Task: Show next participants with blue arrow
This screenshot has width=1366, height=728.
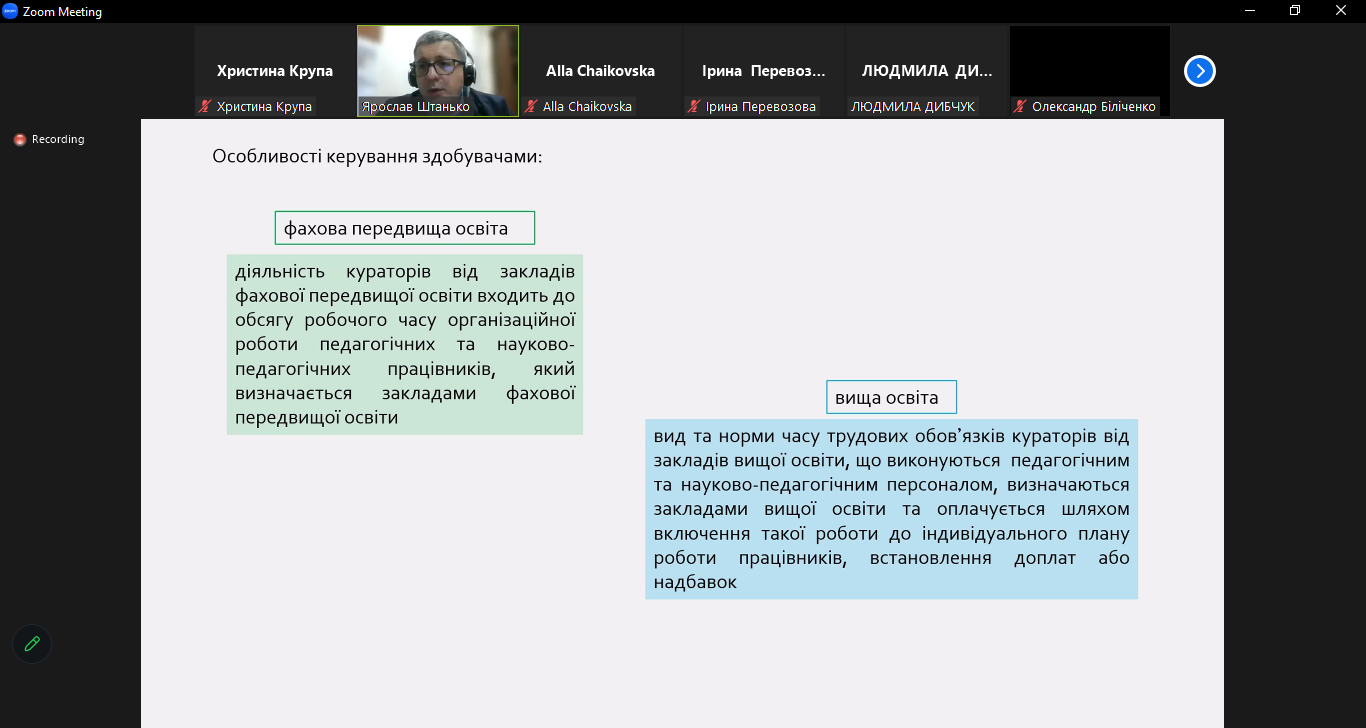Action: [x=1199, y=71]
